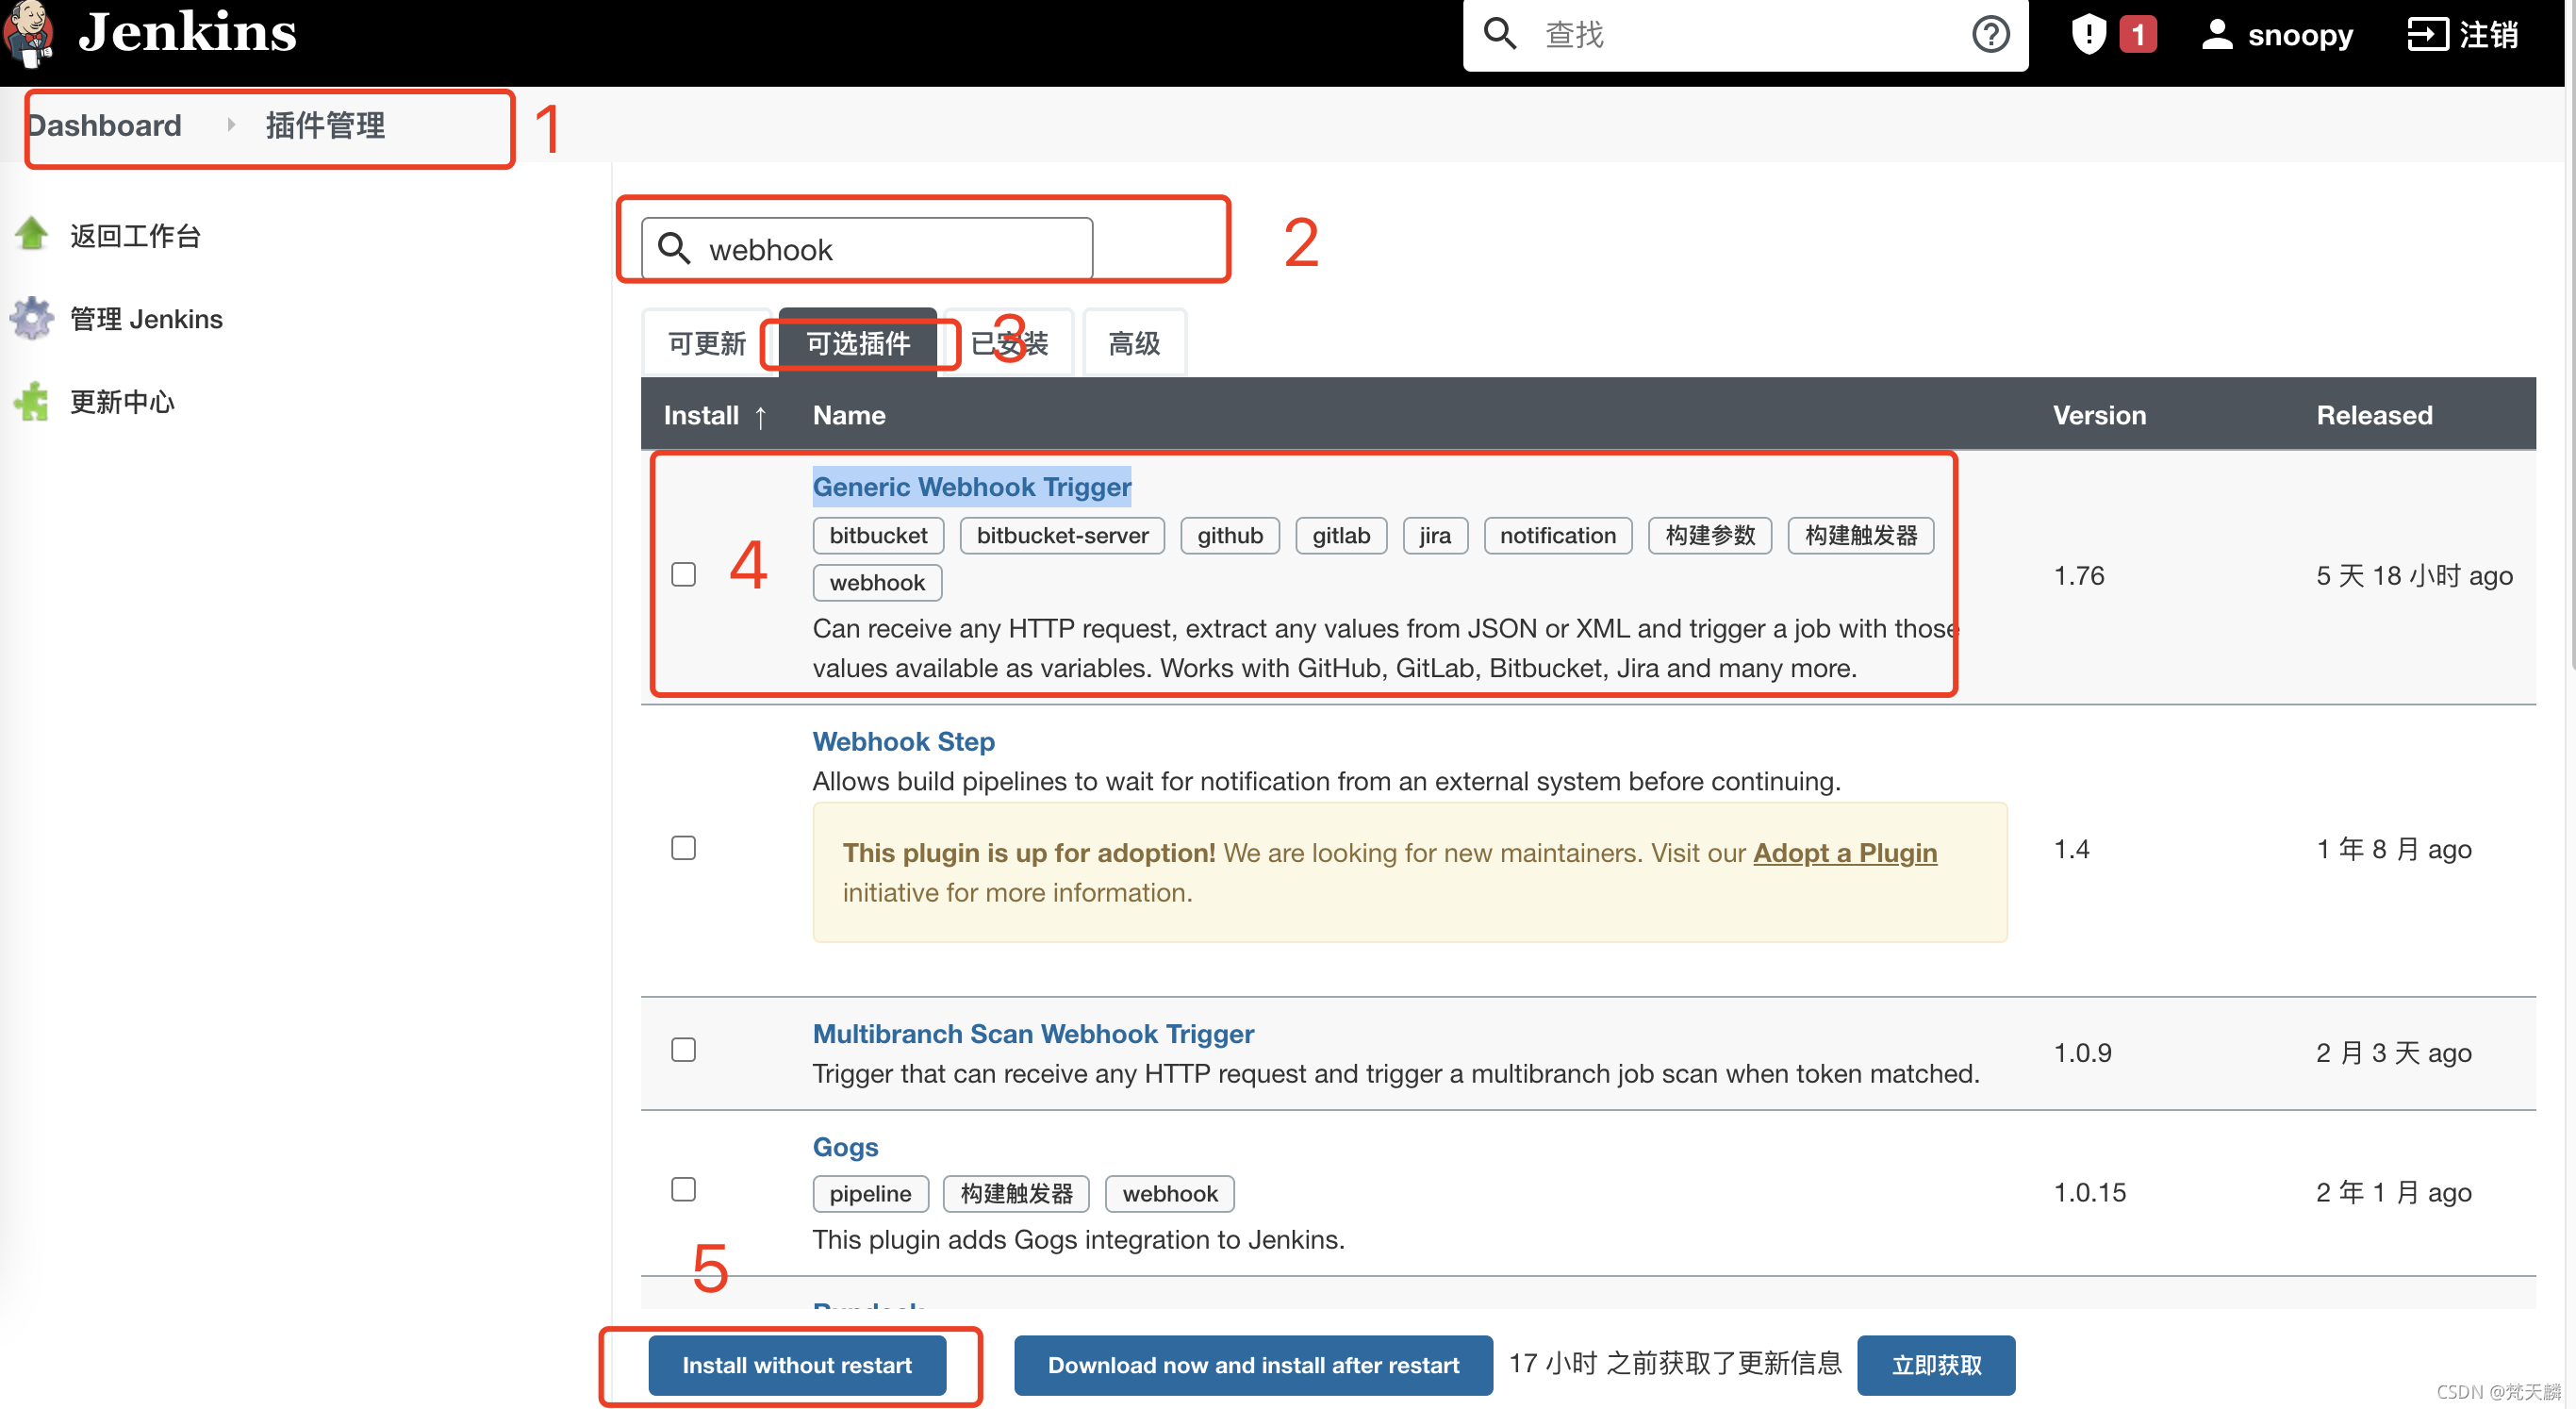The height and width of the screenshot is (1409, 2576).
Task: Click the 注销 logout link
Action: 2488,34
